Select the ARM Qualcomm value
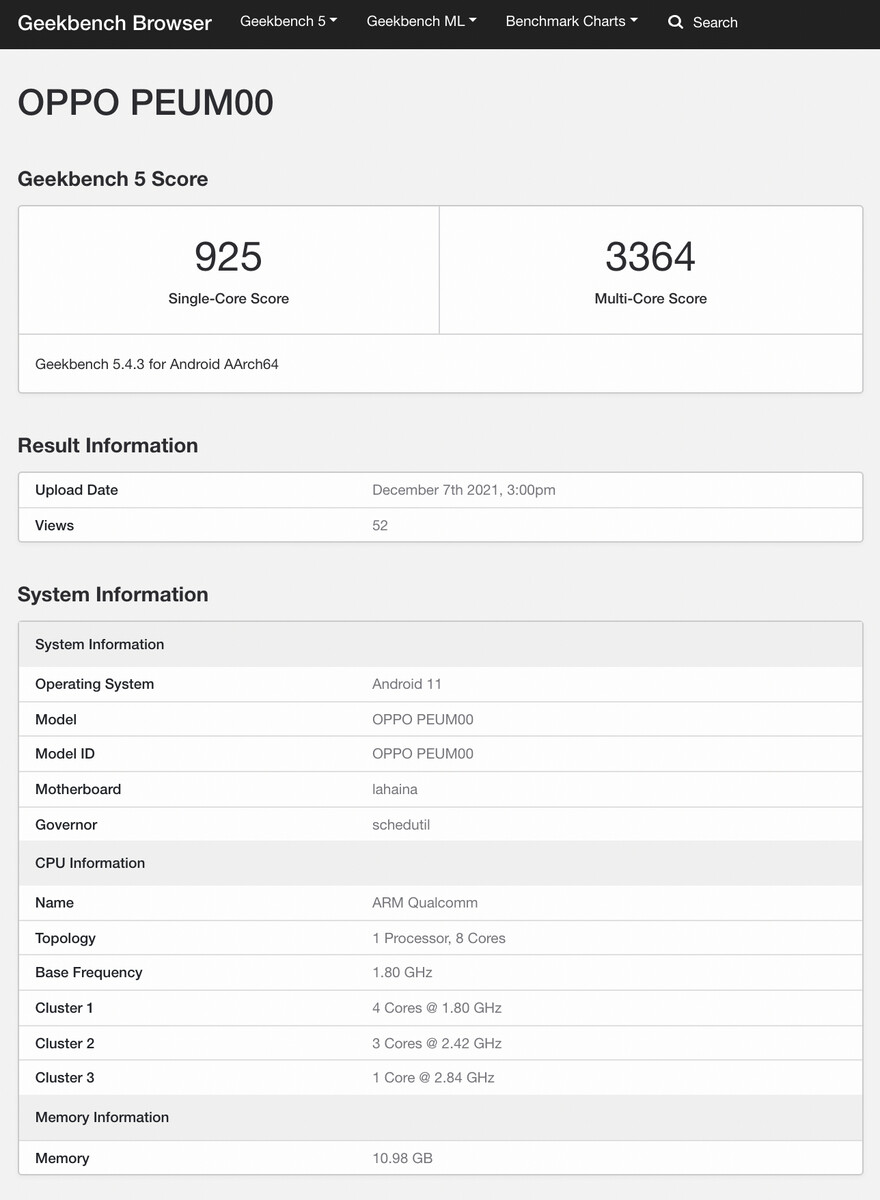This screenshot has width=880, height=1200. pos(425,902)
